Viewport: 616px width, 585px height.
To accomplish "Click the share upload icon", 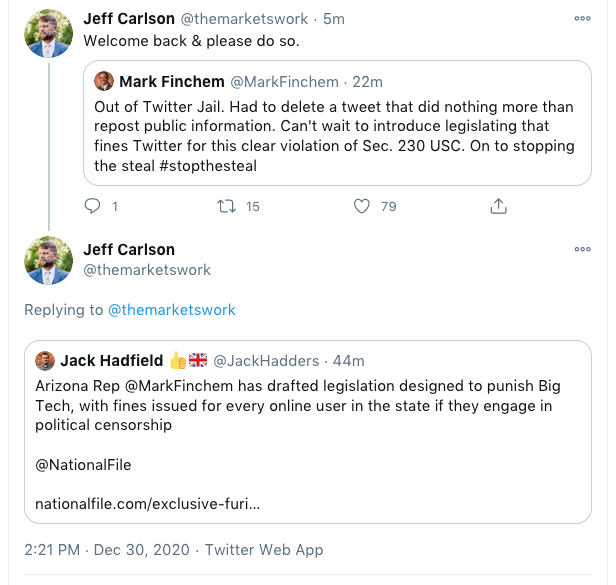I will click(x=497, y=206).
